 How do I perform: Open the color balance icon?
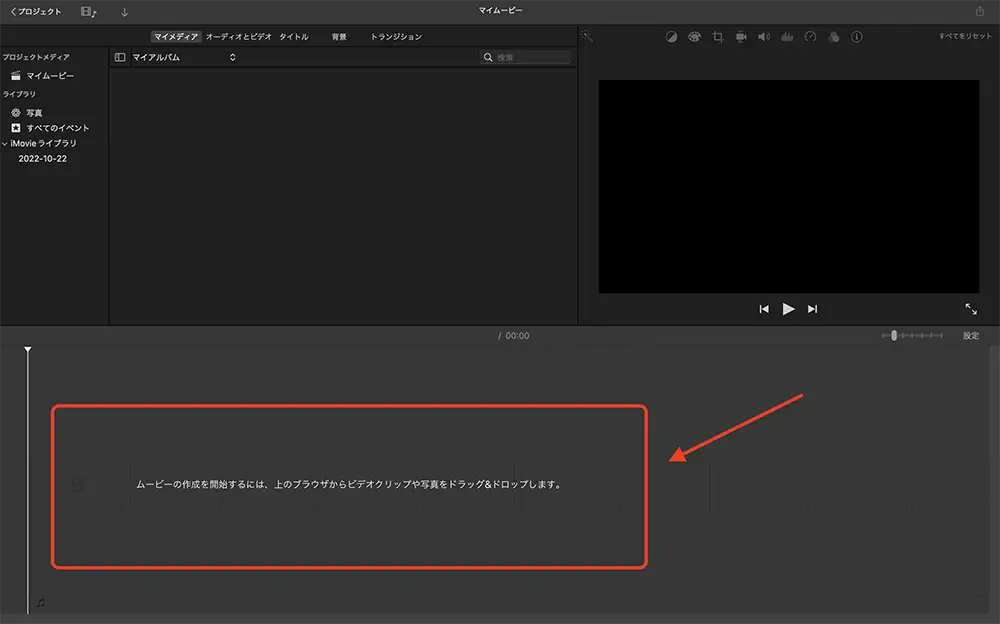pos(672,37)
